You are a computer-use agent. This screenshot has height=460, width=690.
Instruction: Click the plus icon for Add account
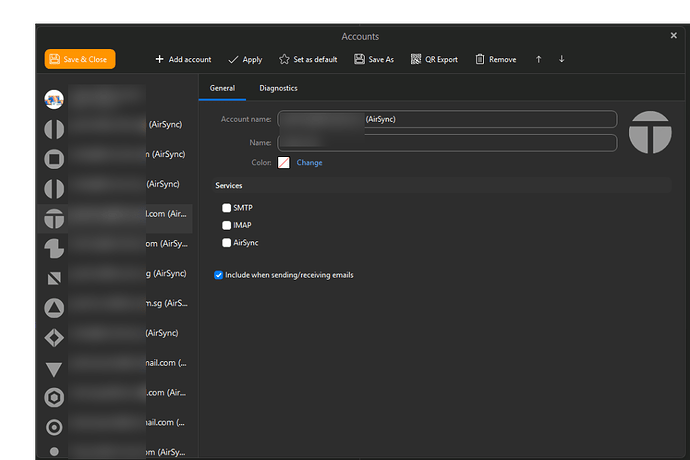pos(159,59)
